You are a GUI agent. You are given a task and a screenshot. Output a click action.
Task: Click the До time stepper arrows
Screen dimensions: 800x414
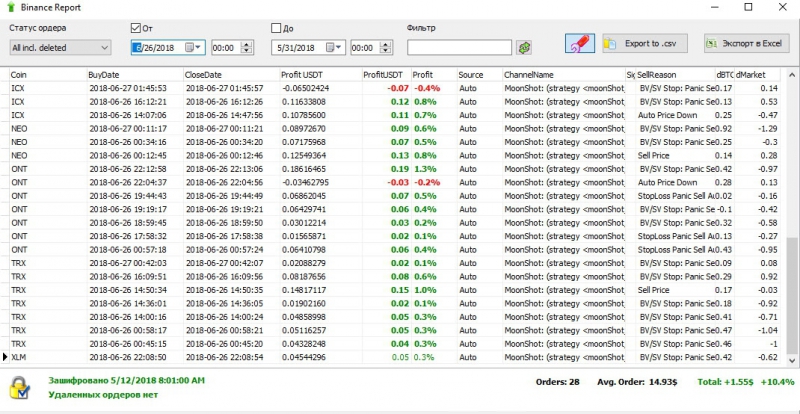click(387, 48)
